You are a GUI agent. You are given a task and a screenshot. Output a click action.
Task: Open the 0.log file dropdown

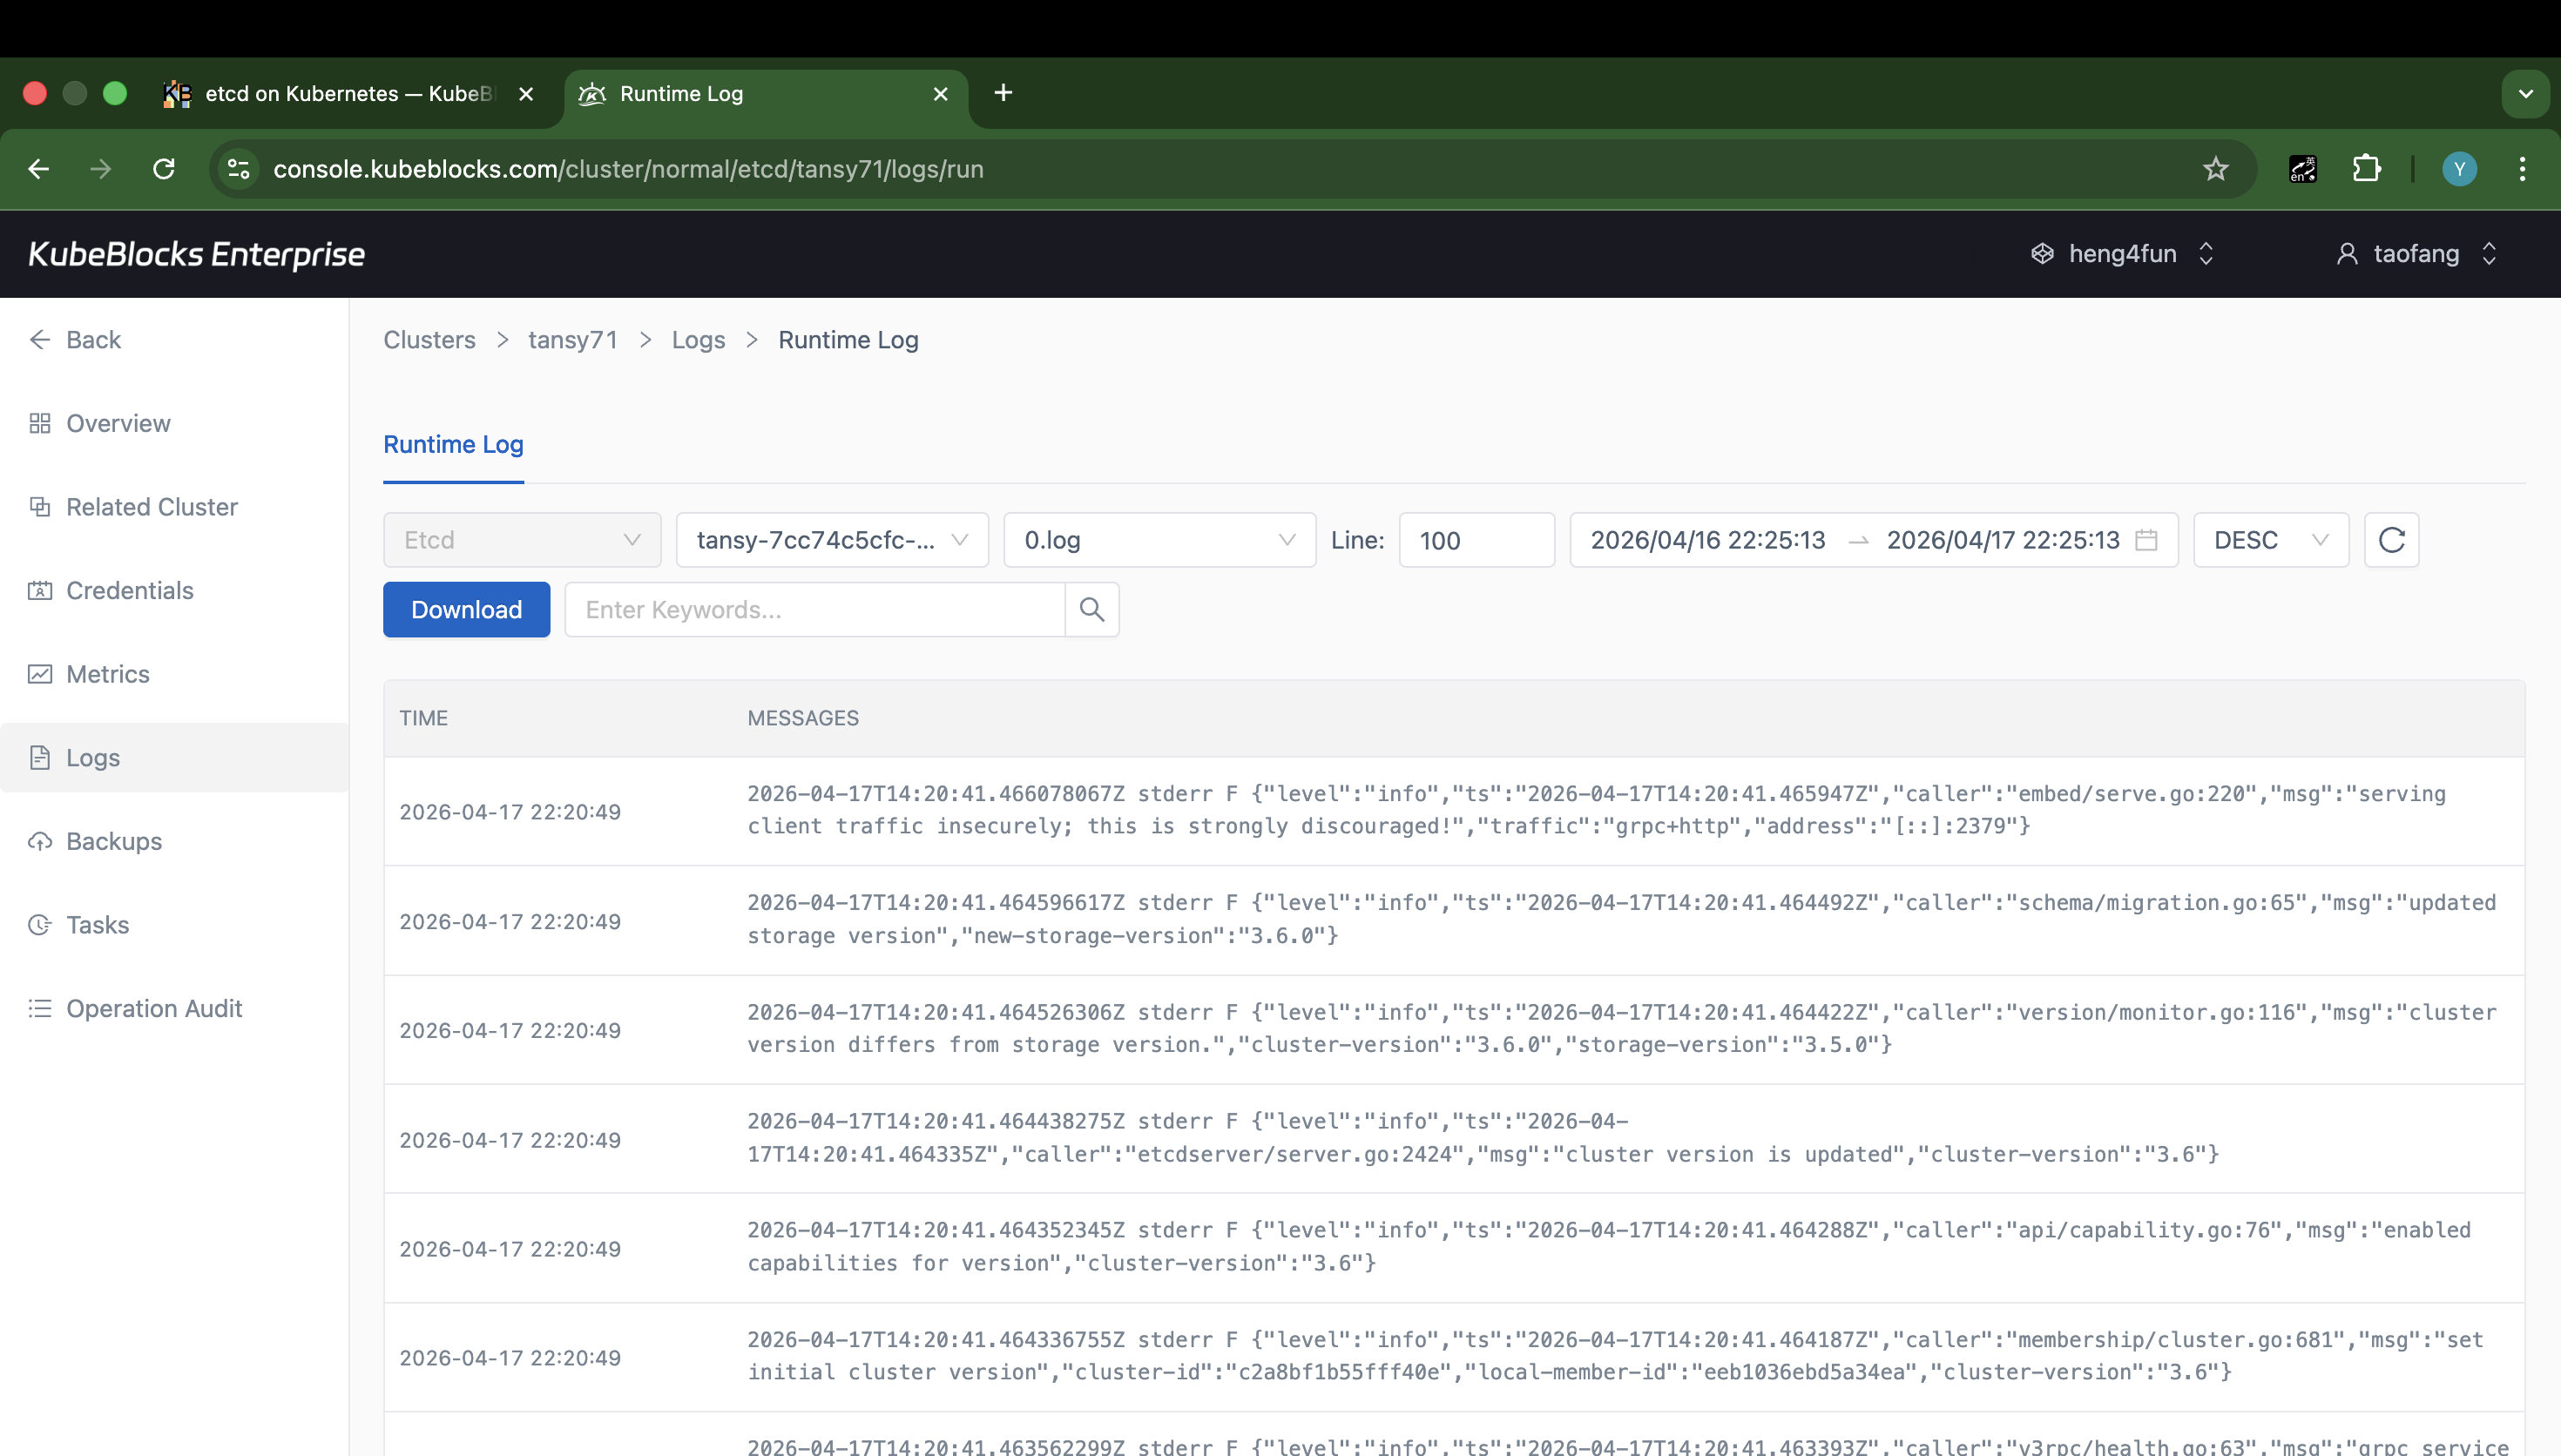tap(1159, 540)
